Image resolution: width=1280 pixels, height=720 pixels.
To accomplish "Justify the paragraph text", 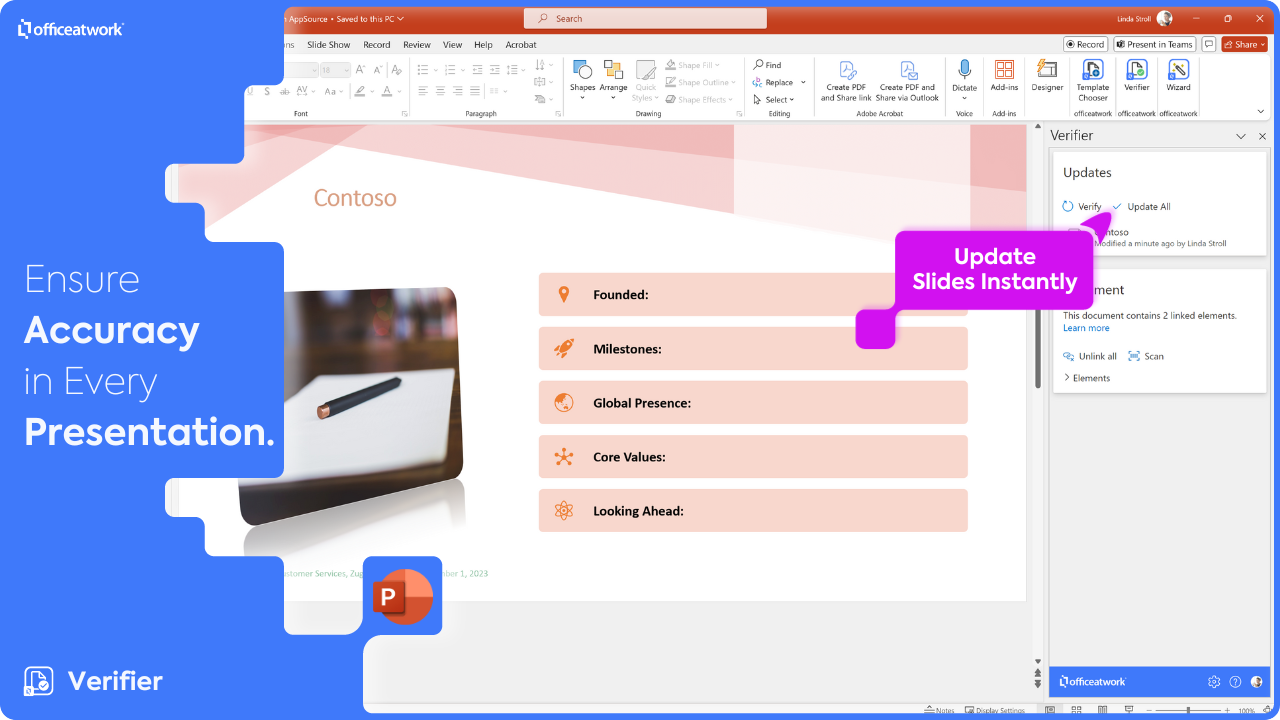I will click(474, 91).
